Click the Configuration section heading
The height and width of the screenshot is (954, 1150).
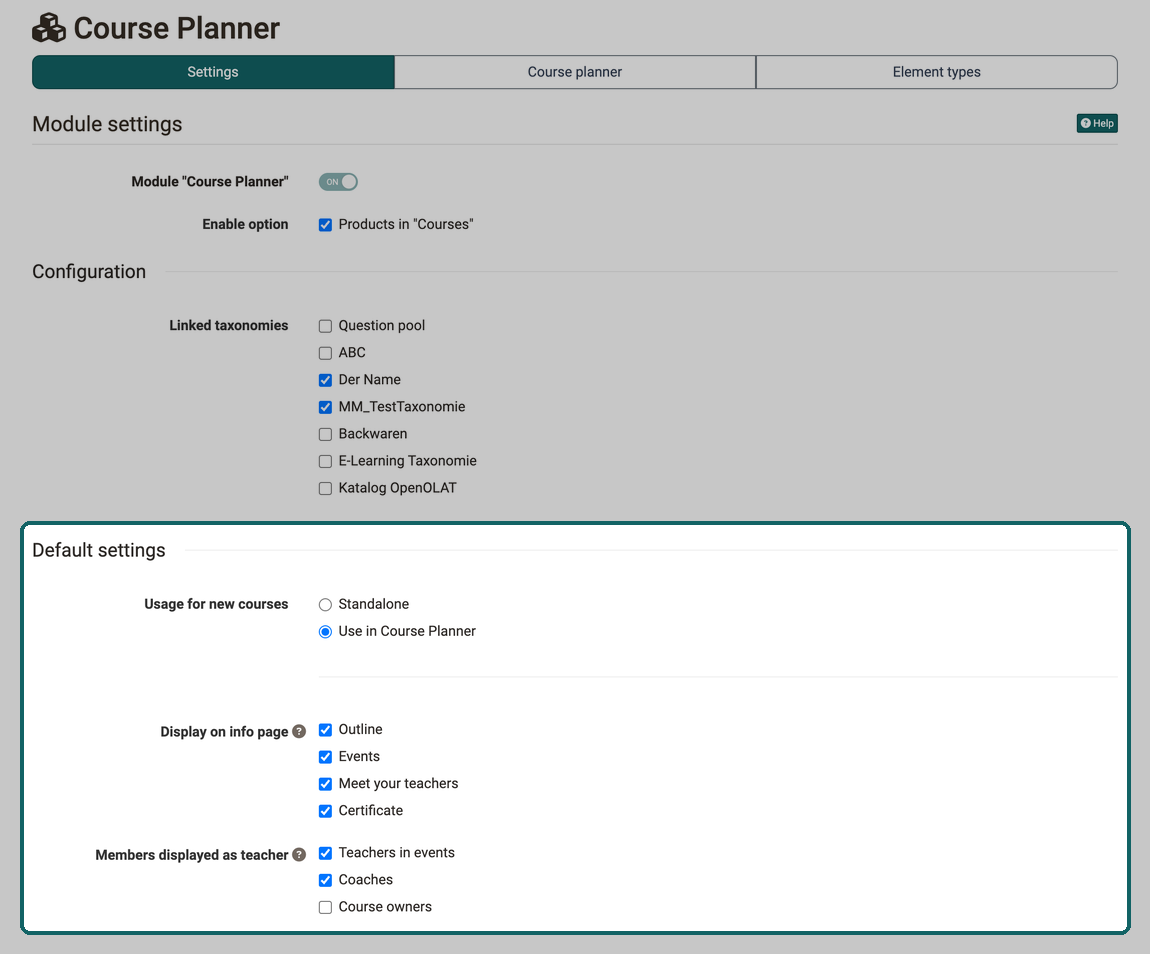89,271
